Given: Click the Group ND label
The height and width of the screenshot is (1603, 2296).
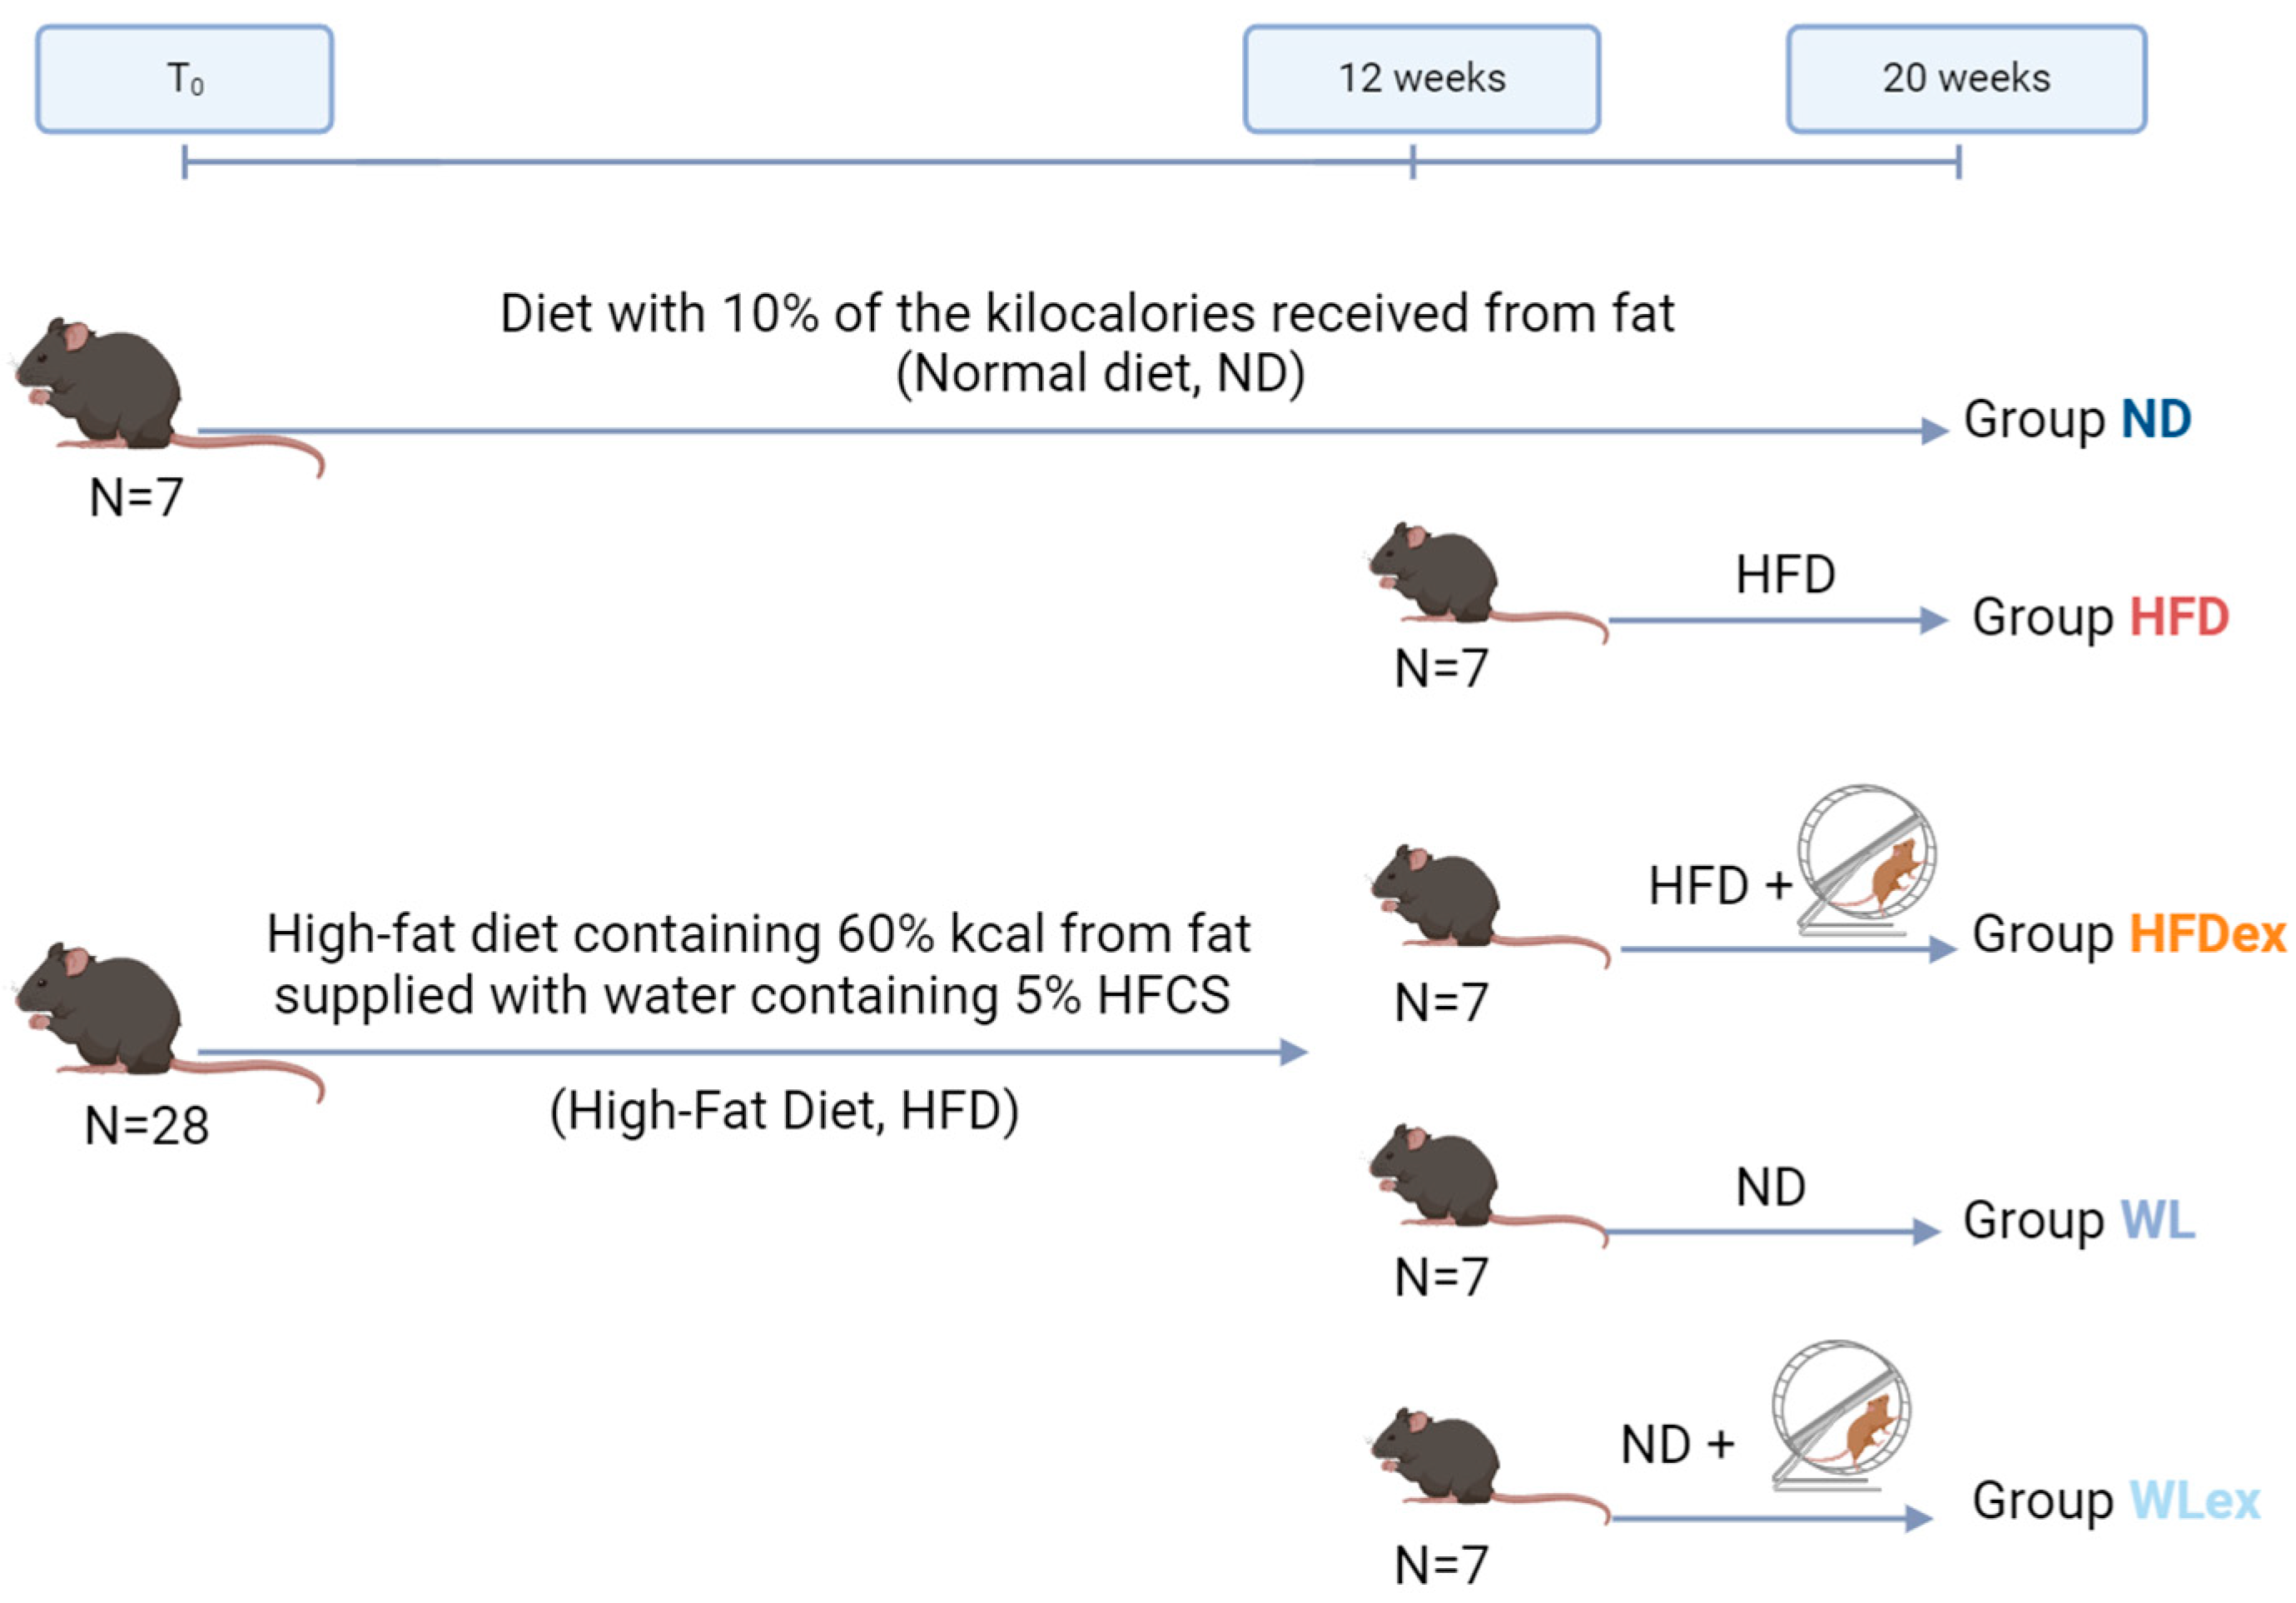Looking at the screenshot, I should [x=2077, y=419].
